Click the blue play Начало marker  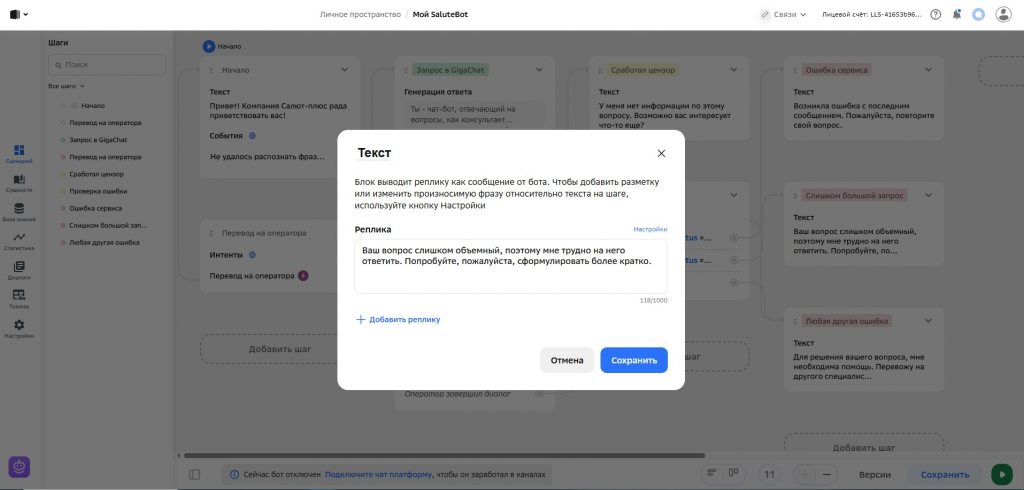coord(208,46)
